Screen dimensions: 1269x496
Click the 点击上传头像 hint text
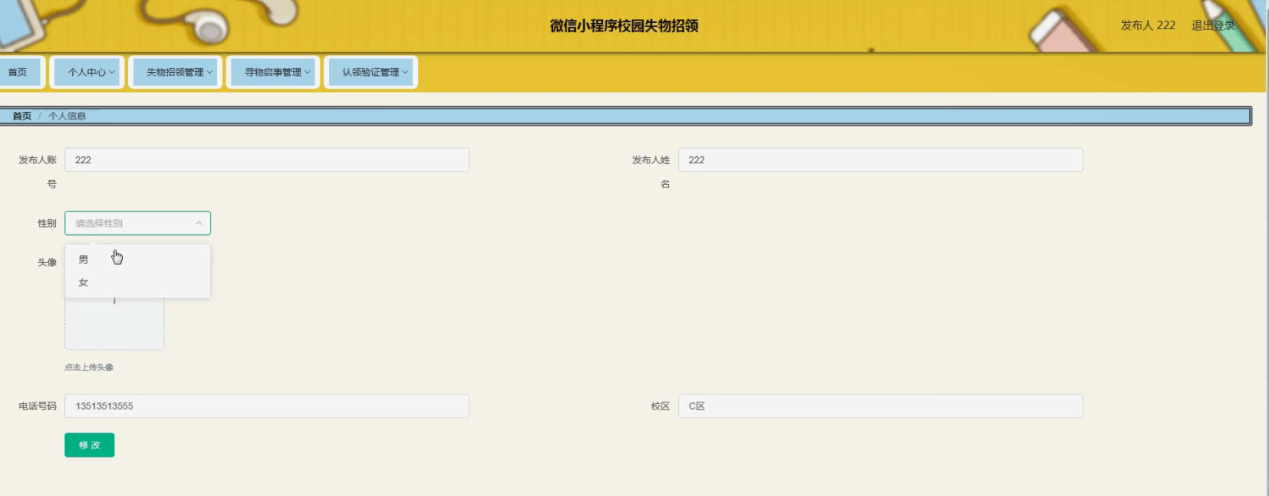89,367
